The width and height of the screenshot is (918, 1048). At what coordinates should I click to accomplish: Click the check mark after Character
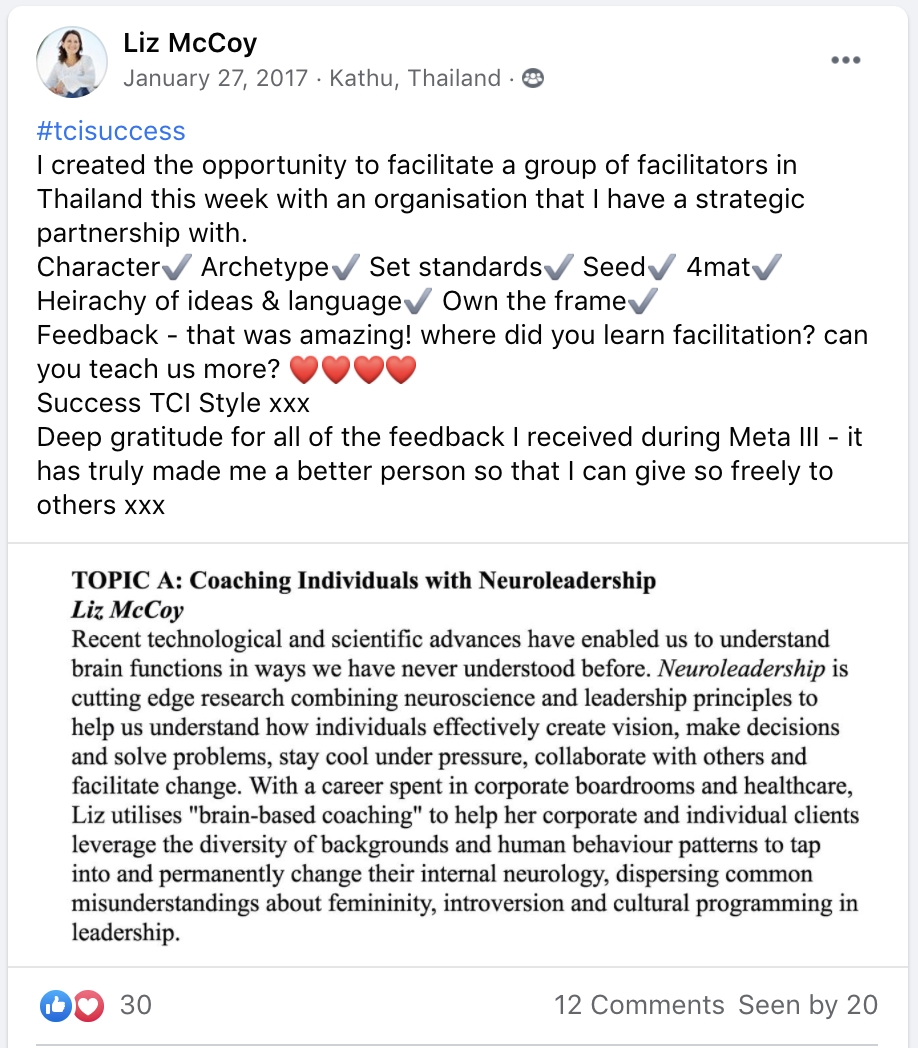[x=177, y=267]
